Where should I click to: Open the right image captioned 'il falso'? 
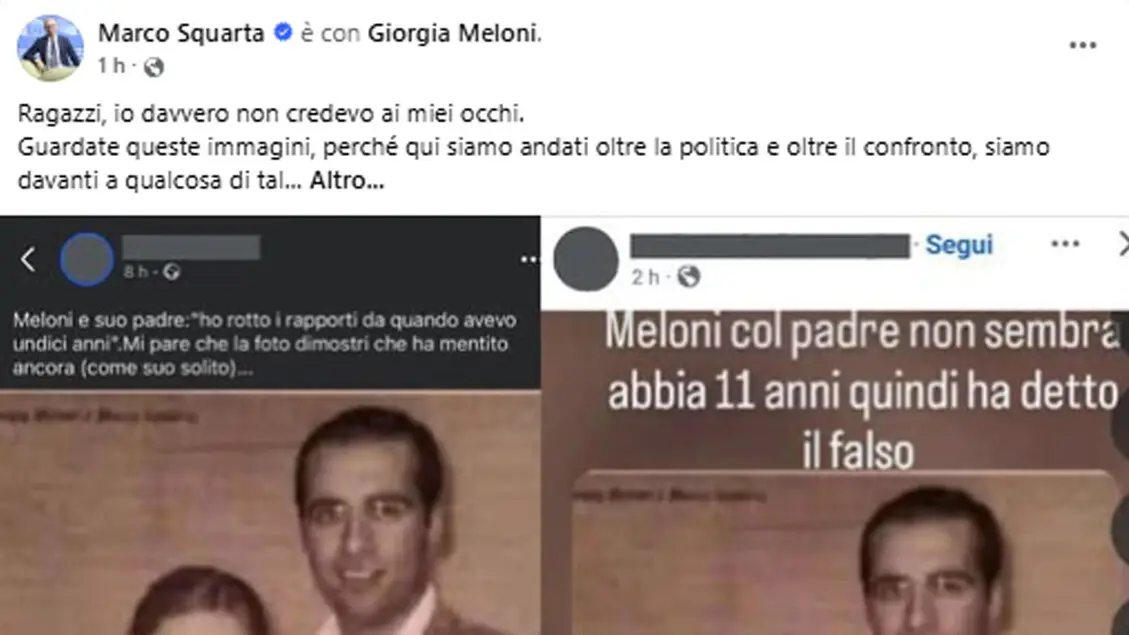[835, 473]
